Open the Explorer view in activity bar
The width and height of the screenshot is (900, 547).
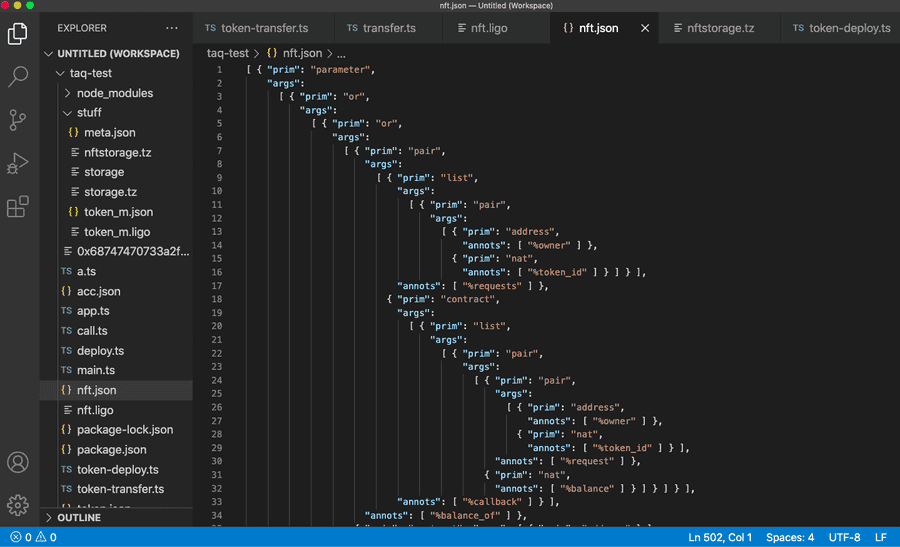coord(18,34)
